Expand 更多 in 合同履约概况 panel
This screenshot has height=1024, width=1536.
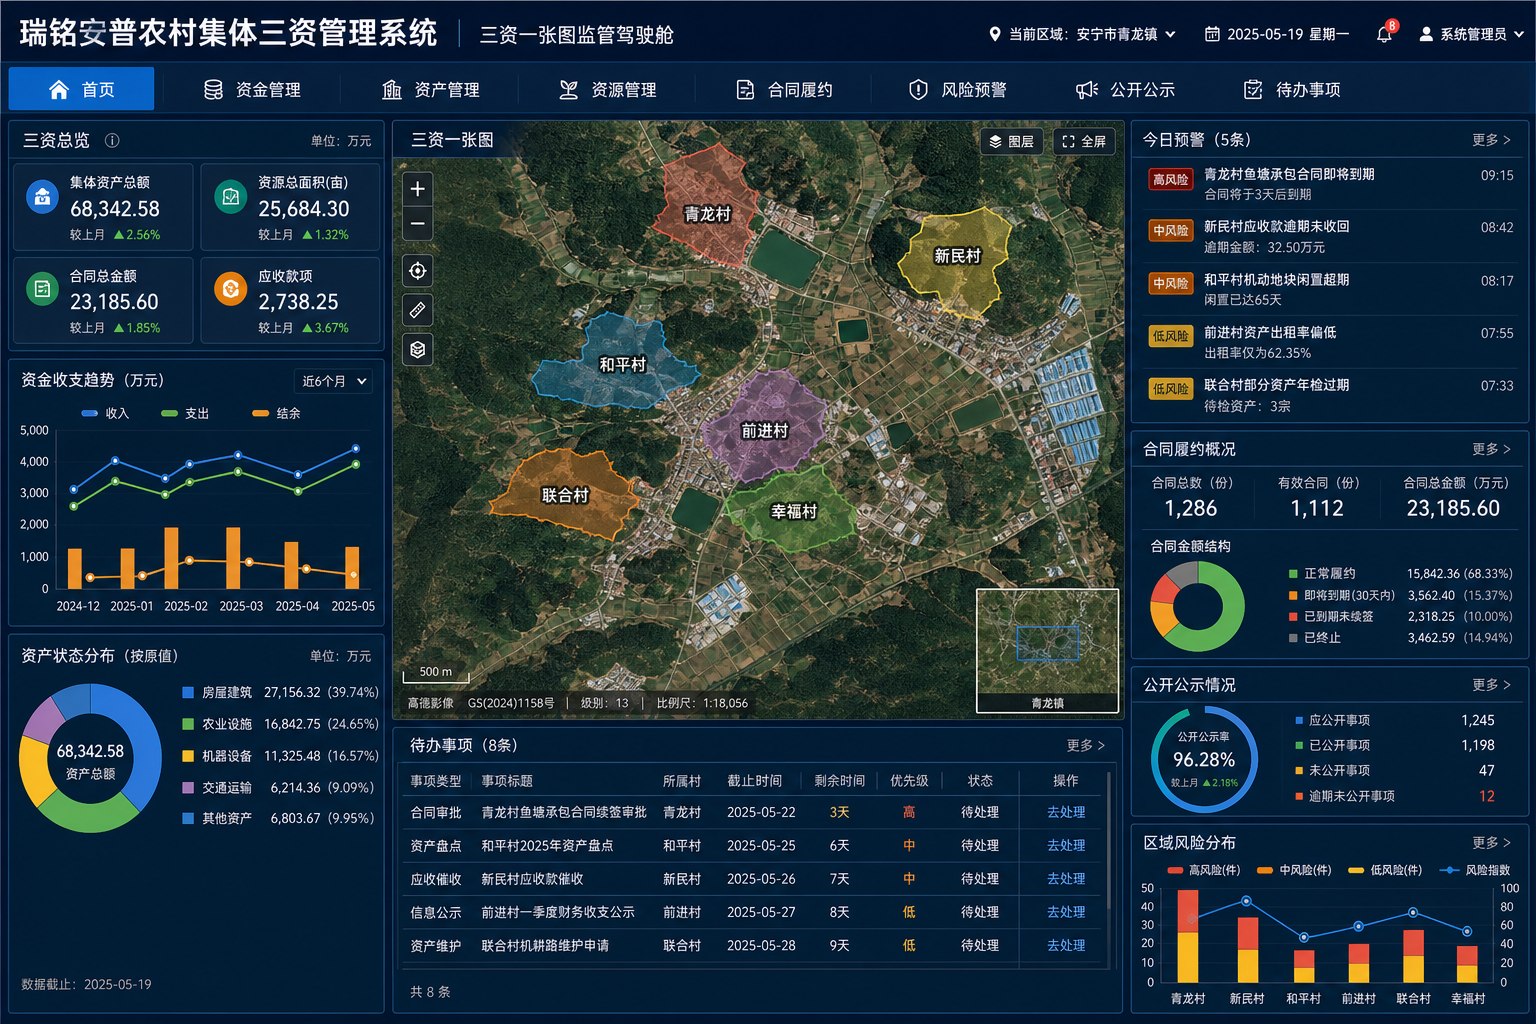click(x=1491, y=449)
